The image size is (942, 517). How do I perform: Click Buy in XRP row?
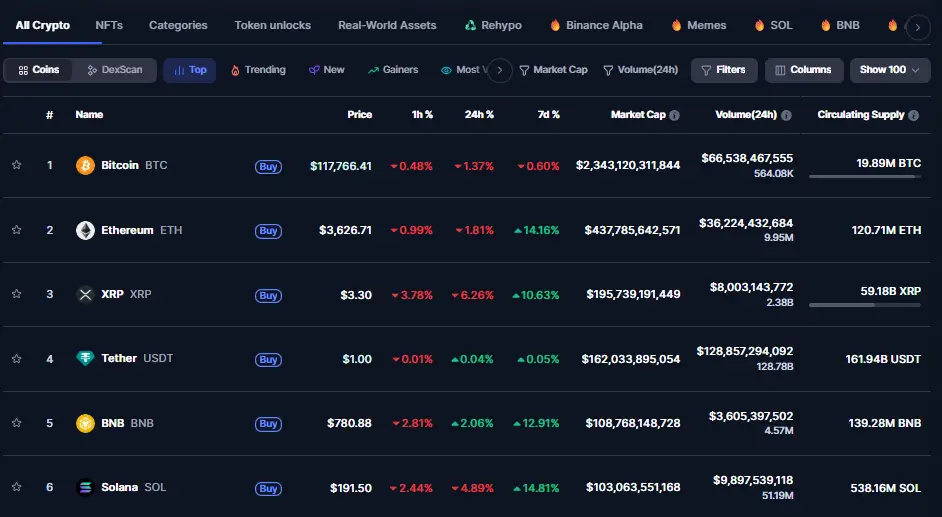click(x=268, y=295)
